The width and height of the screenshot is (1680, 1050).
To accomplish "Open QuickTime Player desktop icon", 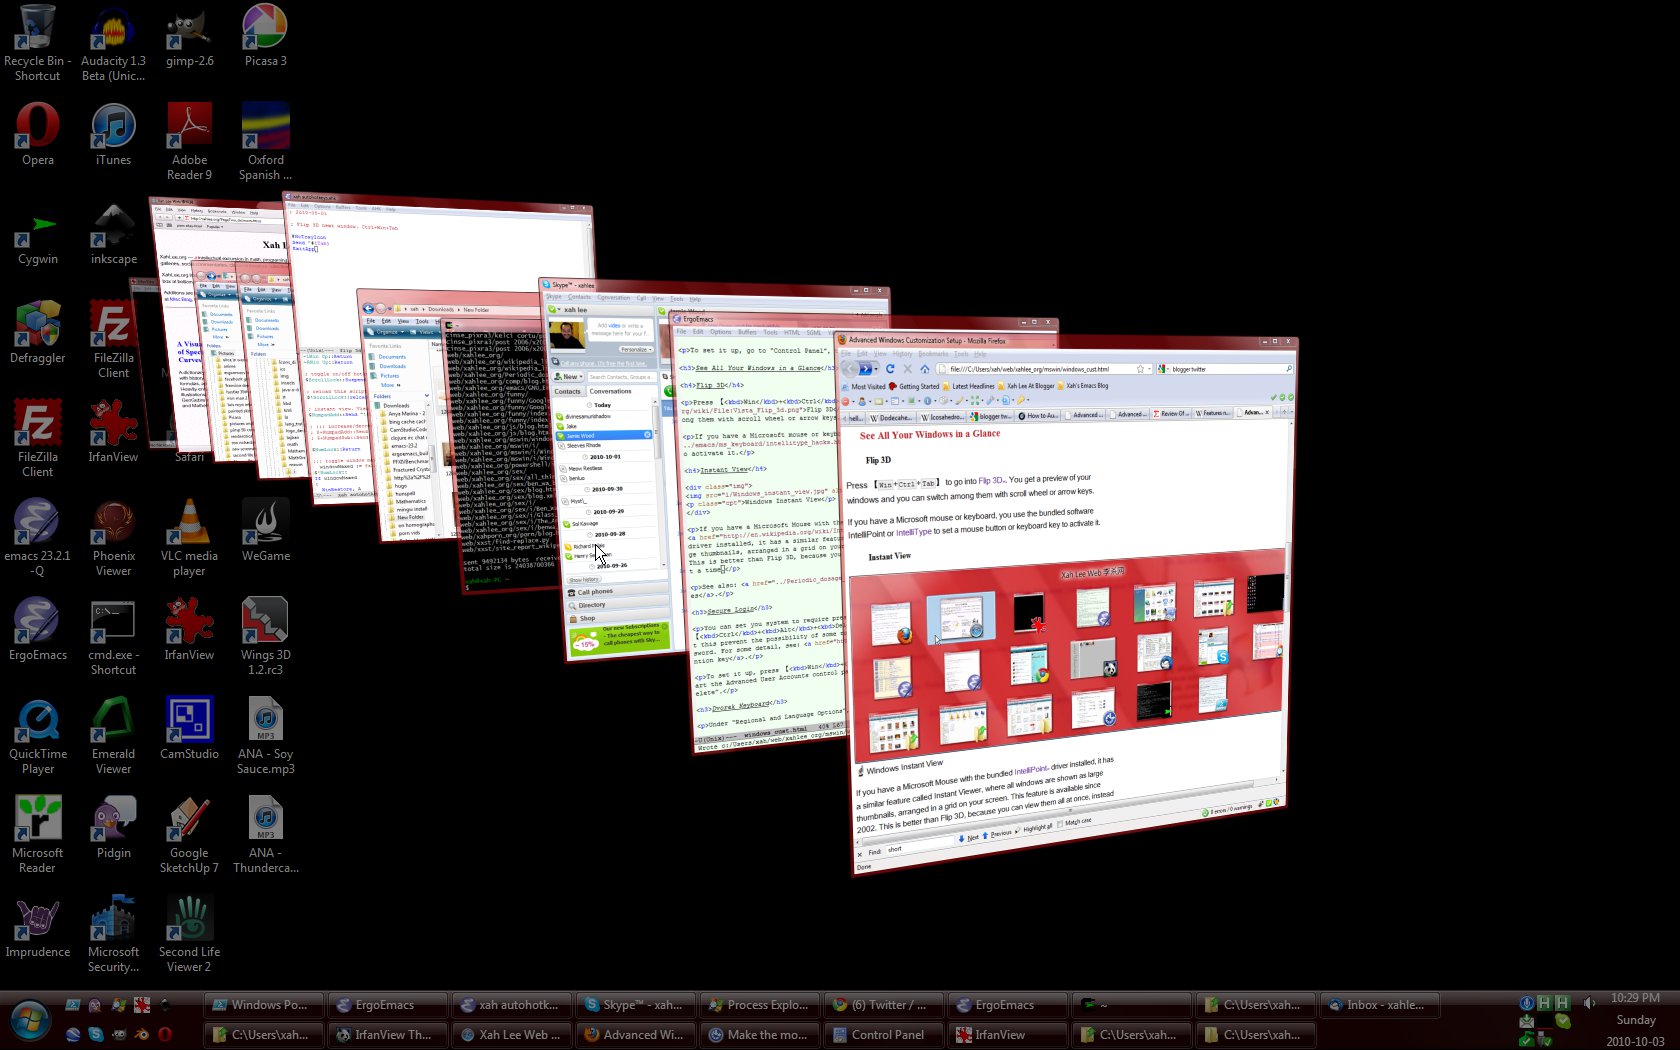I will click(x=37, y=736).
